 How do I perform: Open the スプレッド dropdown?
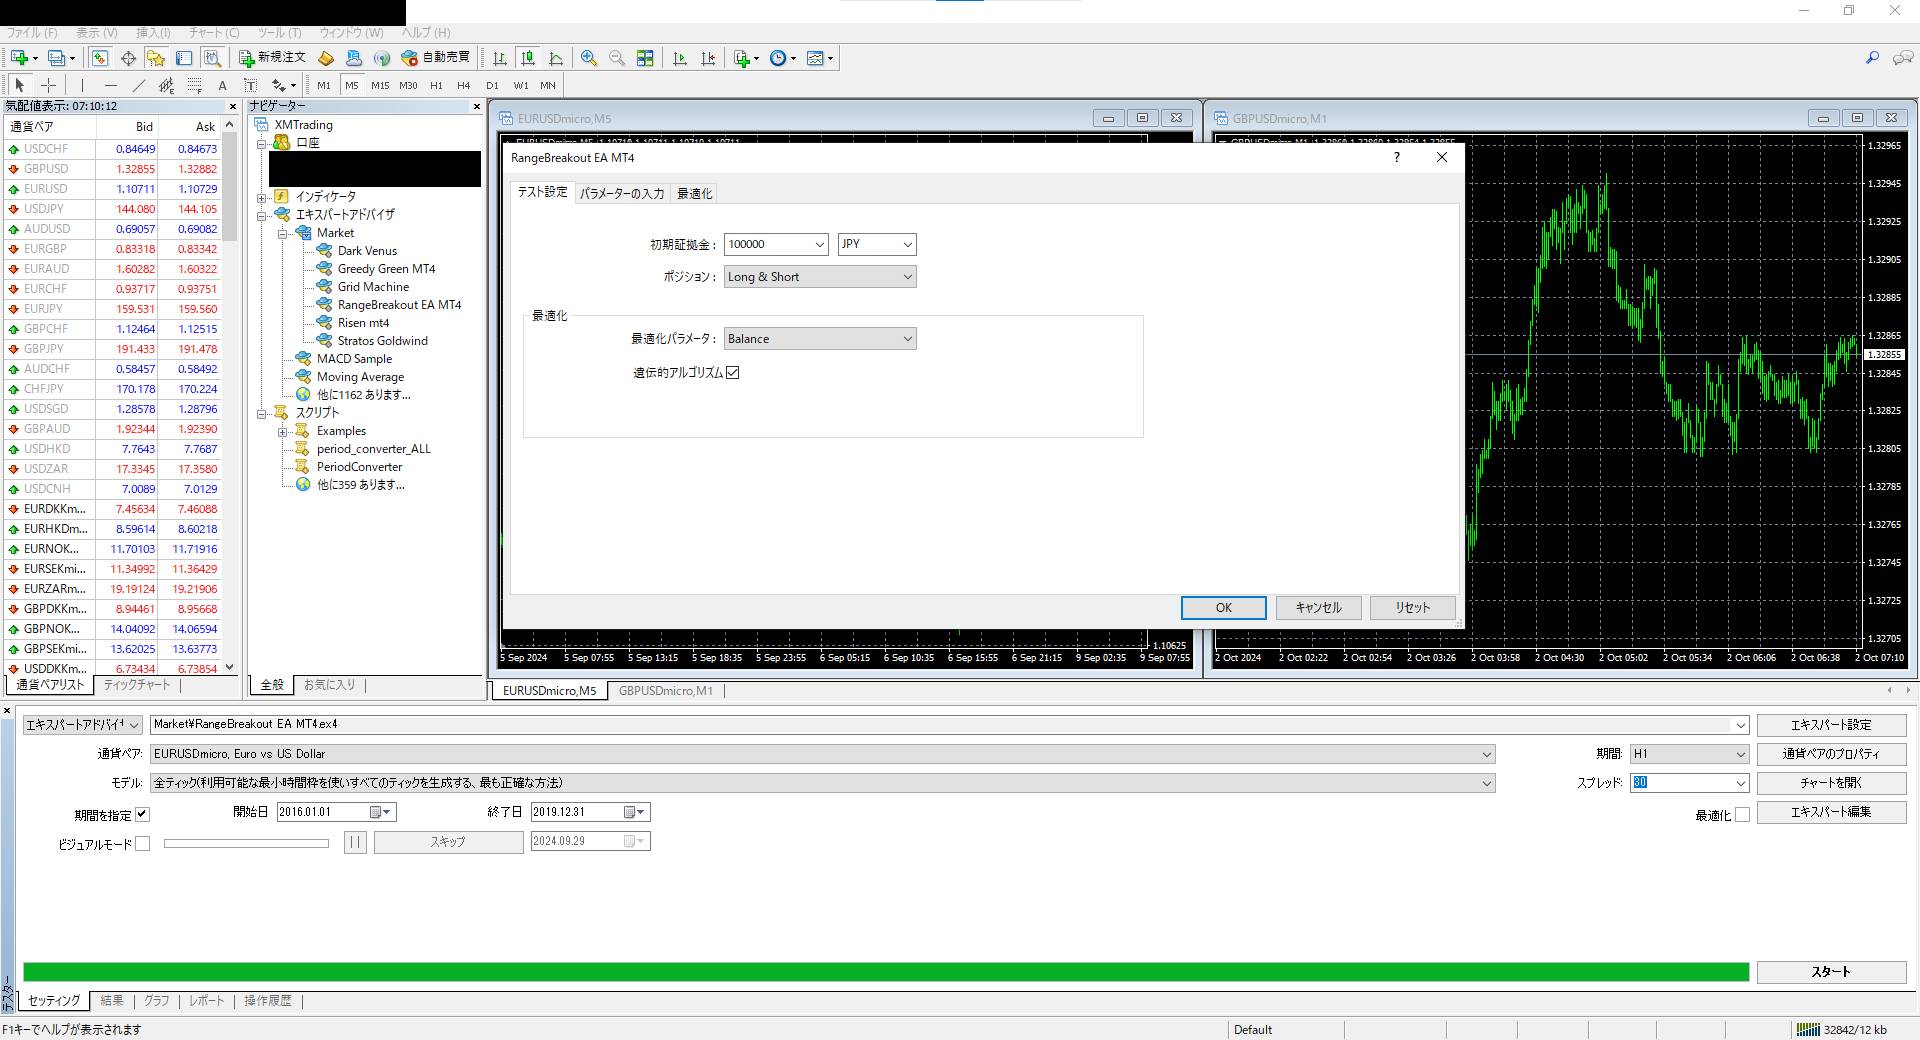(1740, 783)
